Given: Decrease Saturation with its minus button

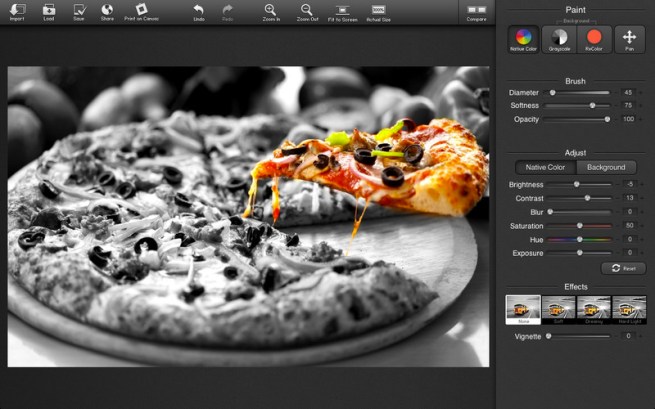Looking at the screenshot, I should 617,226.
